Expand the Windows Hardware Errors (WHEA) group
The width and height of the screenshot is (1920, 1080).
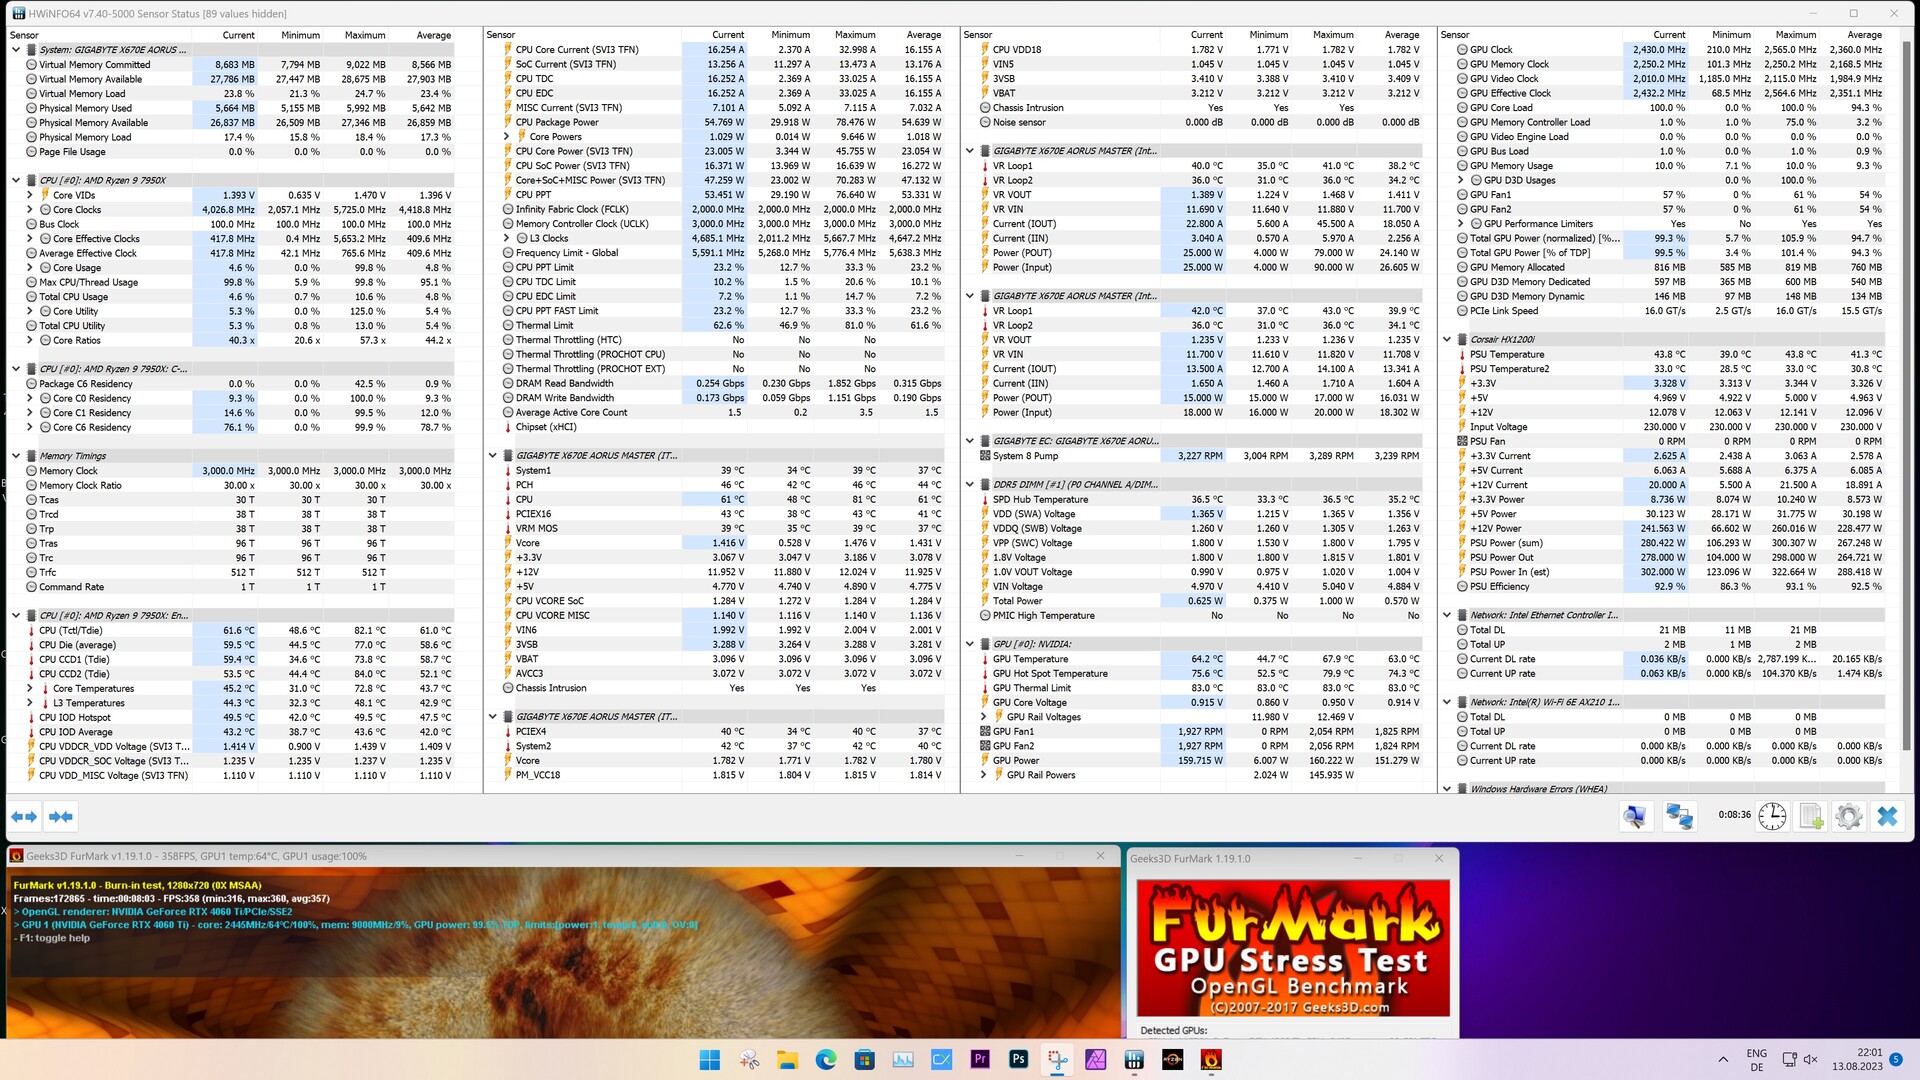[1447, 789]
